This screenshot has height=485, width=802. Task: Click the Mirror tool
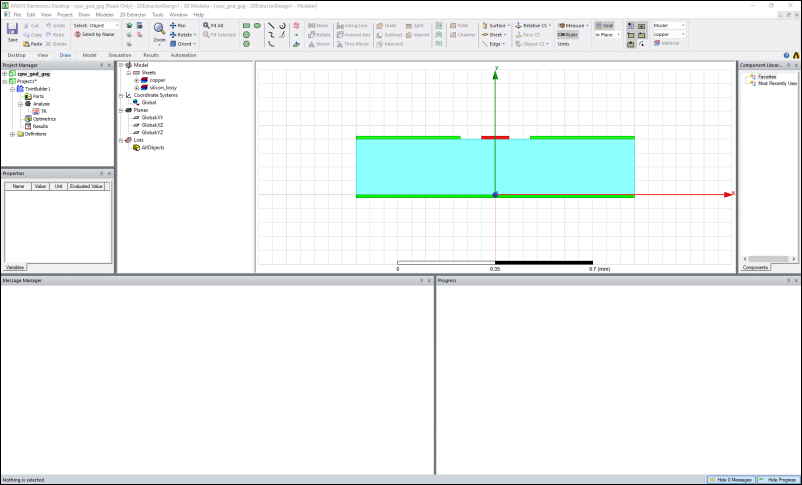[319, 44]
